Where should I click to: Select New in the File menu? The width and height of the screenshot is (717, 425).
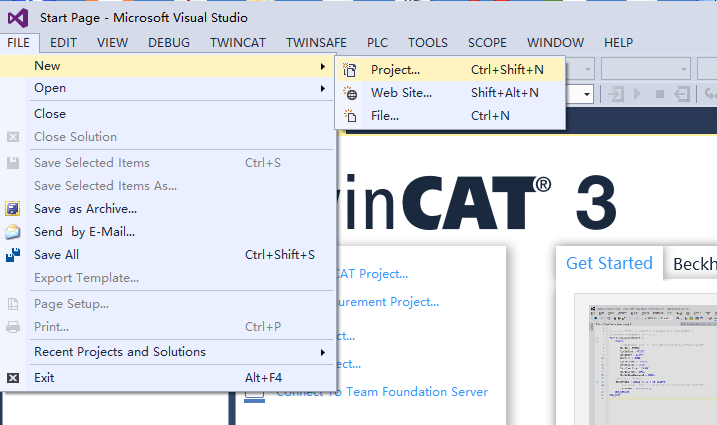point(167,66)
